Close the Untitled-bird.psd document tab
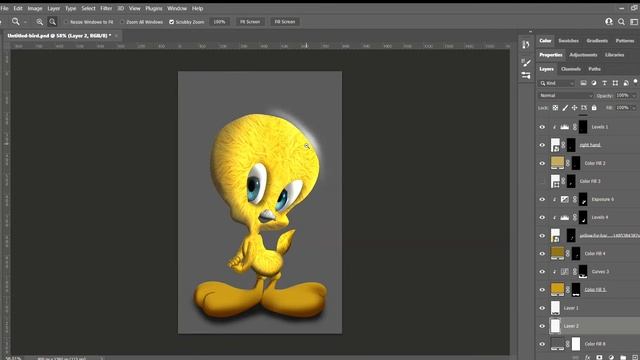640x360 pixels. (116, 36)
